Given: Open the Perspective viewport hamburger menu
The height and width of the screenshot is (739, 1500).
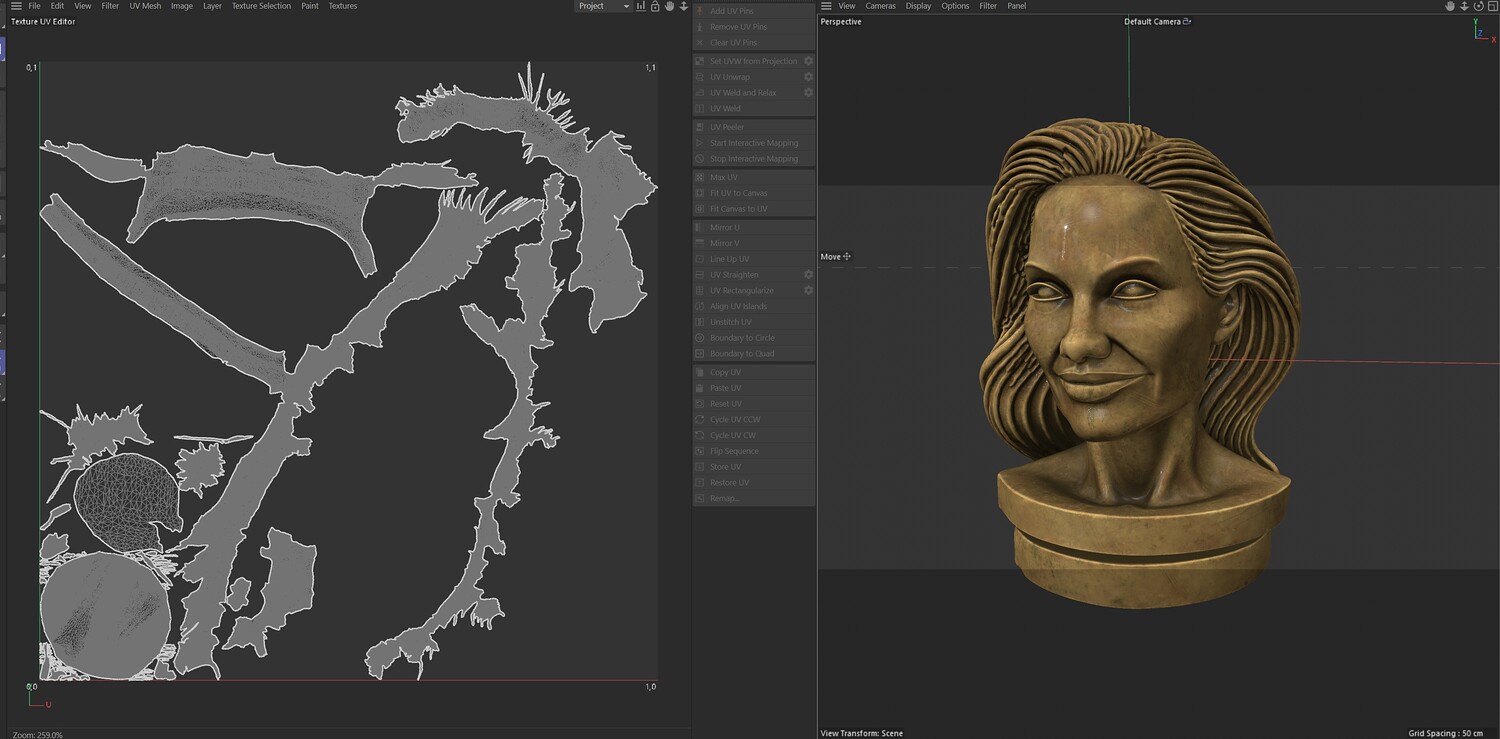Looking at the screenshot, I should 826,6.
